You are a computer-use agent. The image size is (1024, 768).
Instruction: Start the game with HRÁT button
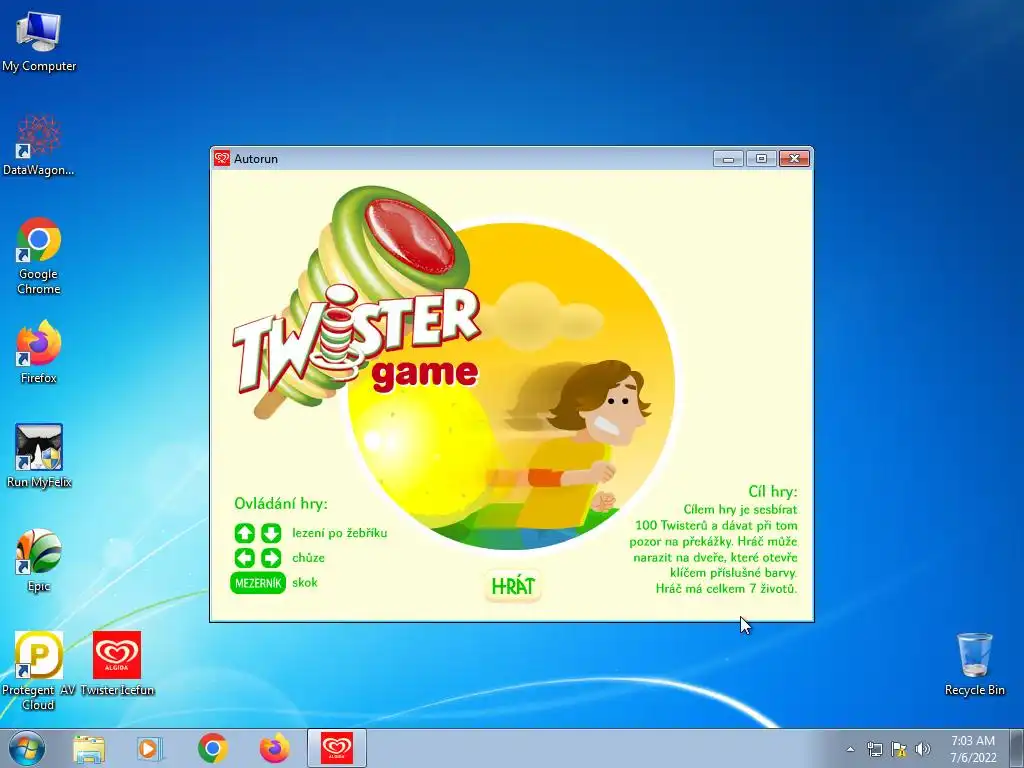click(x=513, y=586)
